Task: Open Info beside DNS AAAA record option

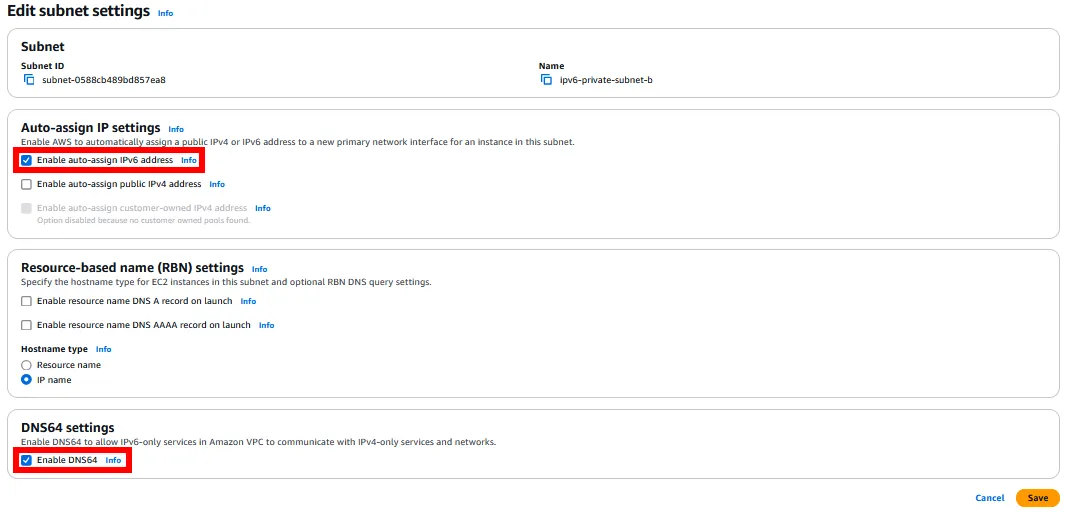Action: coord(266,325)
